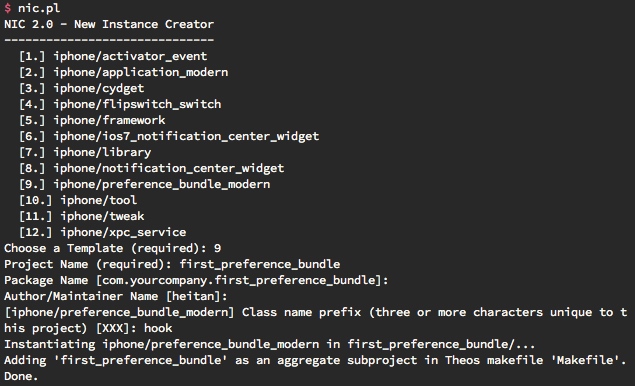Click the nic.pl command text
The width and height of the screenshot is (635, 386).
pos(39,8)
